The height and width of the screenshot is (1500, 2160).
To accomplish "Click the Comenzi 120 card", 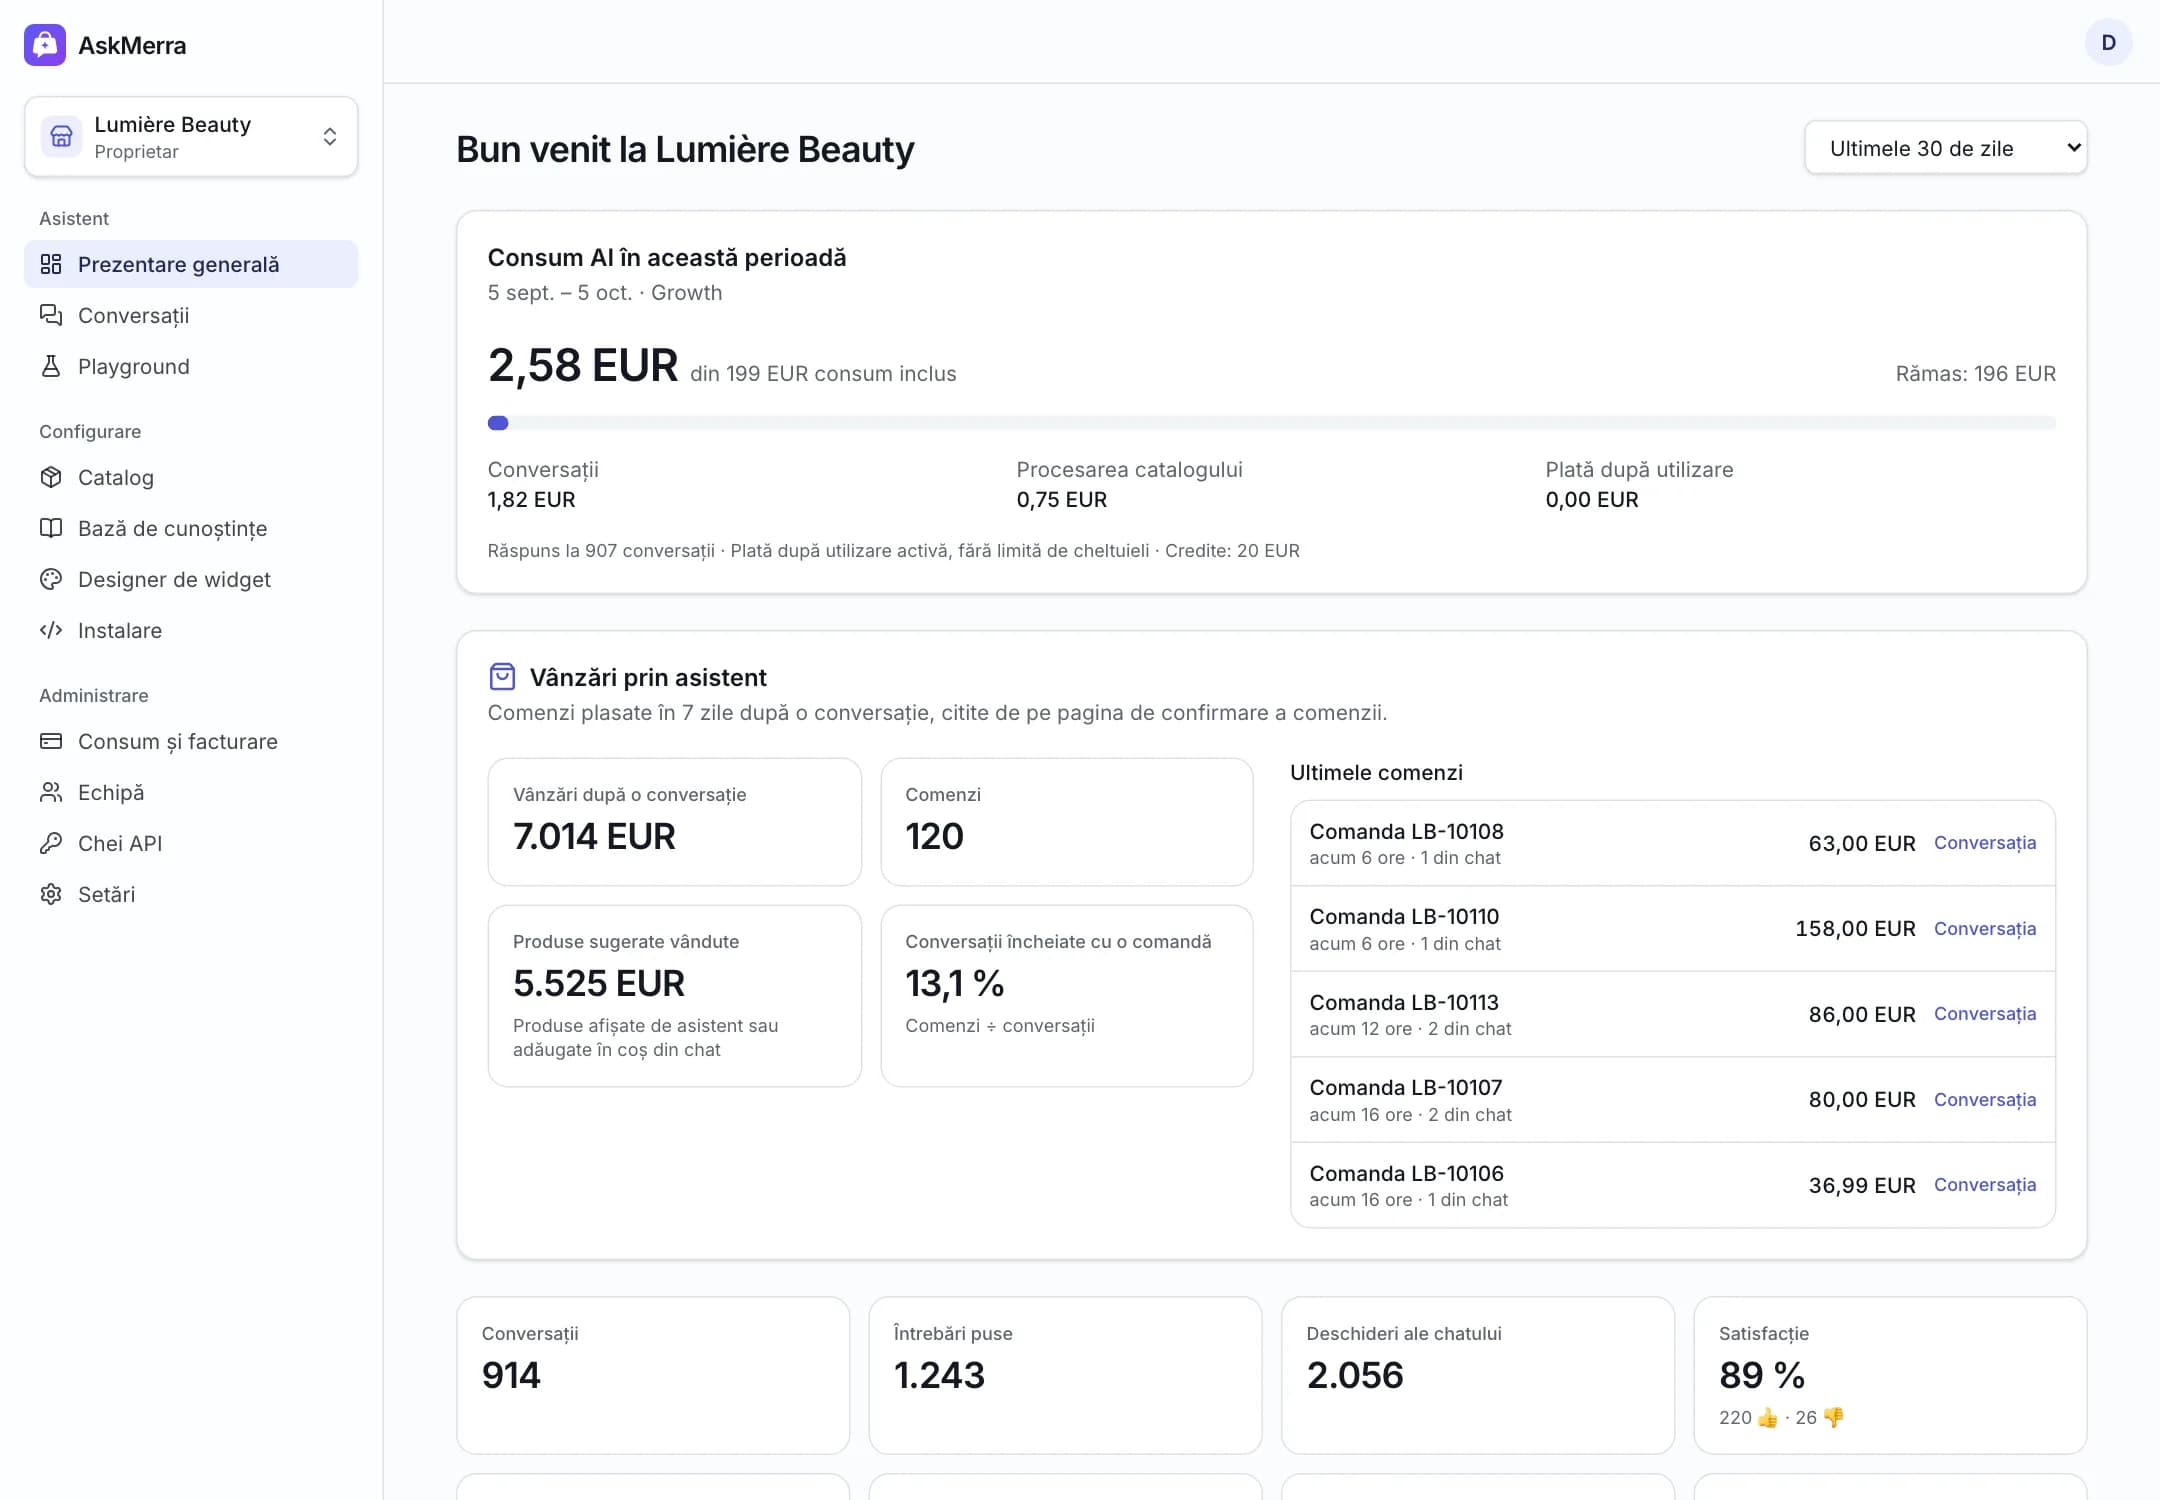I will [1066, 822].
